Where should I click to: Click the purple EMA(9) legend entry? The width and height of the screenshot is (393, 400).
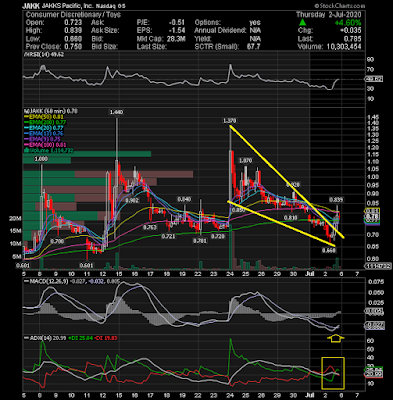pyautogui.click(x=43, y=140)
